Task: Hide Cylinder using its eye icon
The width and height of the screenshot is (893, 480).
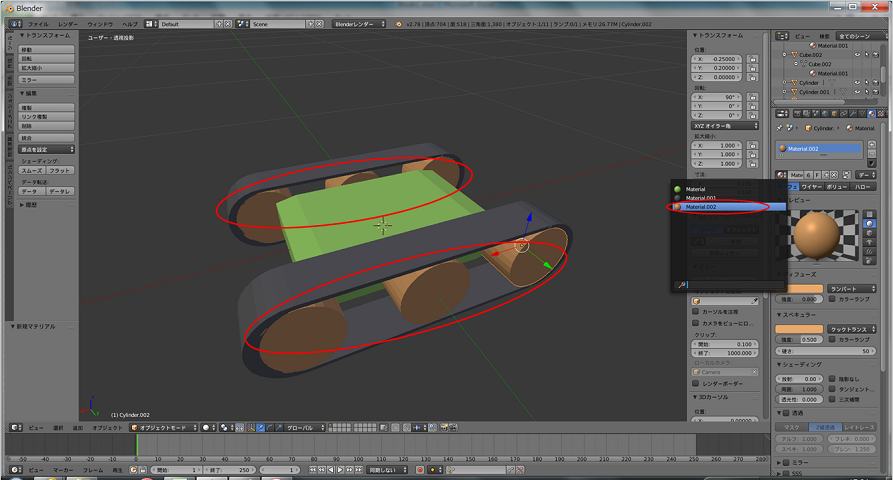Action: [x=858, y=83]
